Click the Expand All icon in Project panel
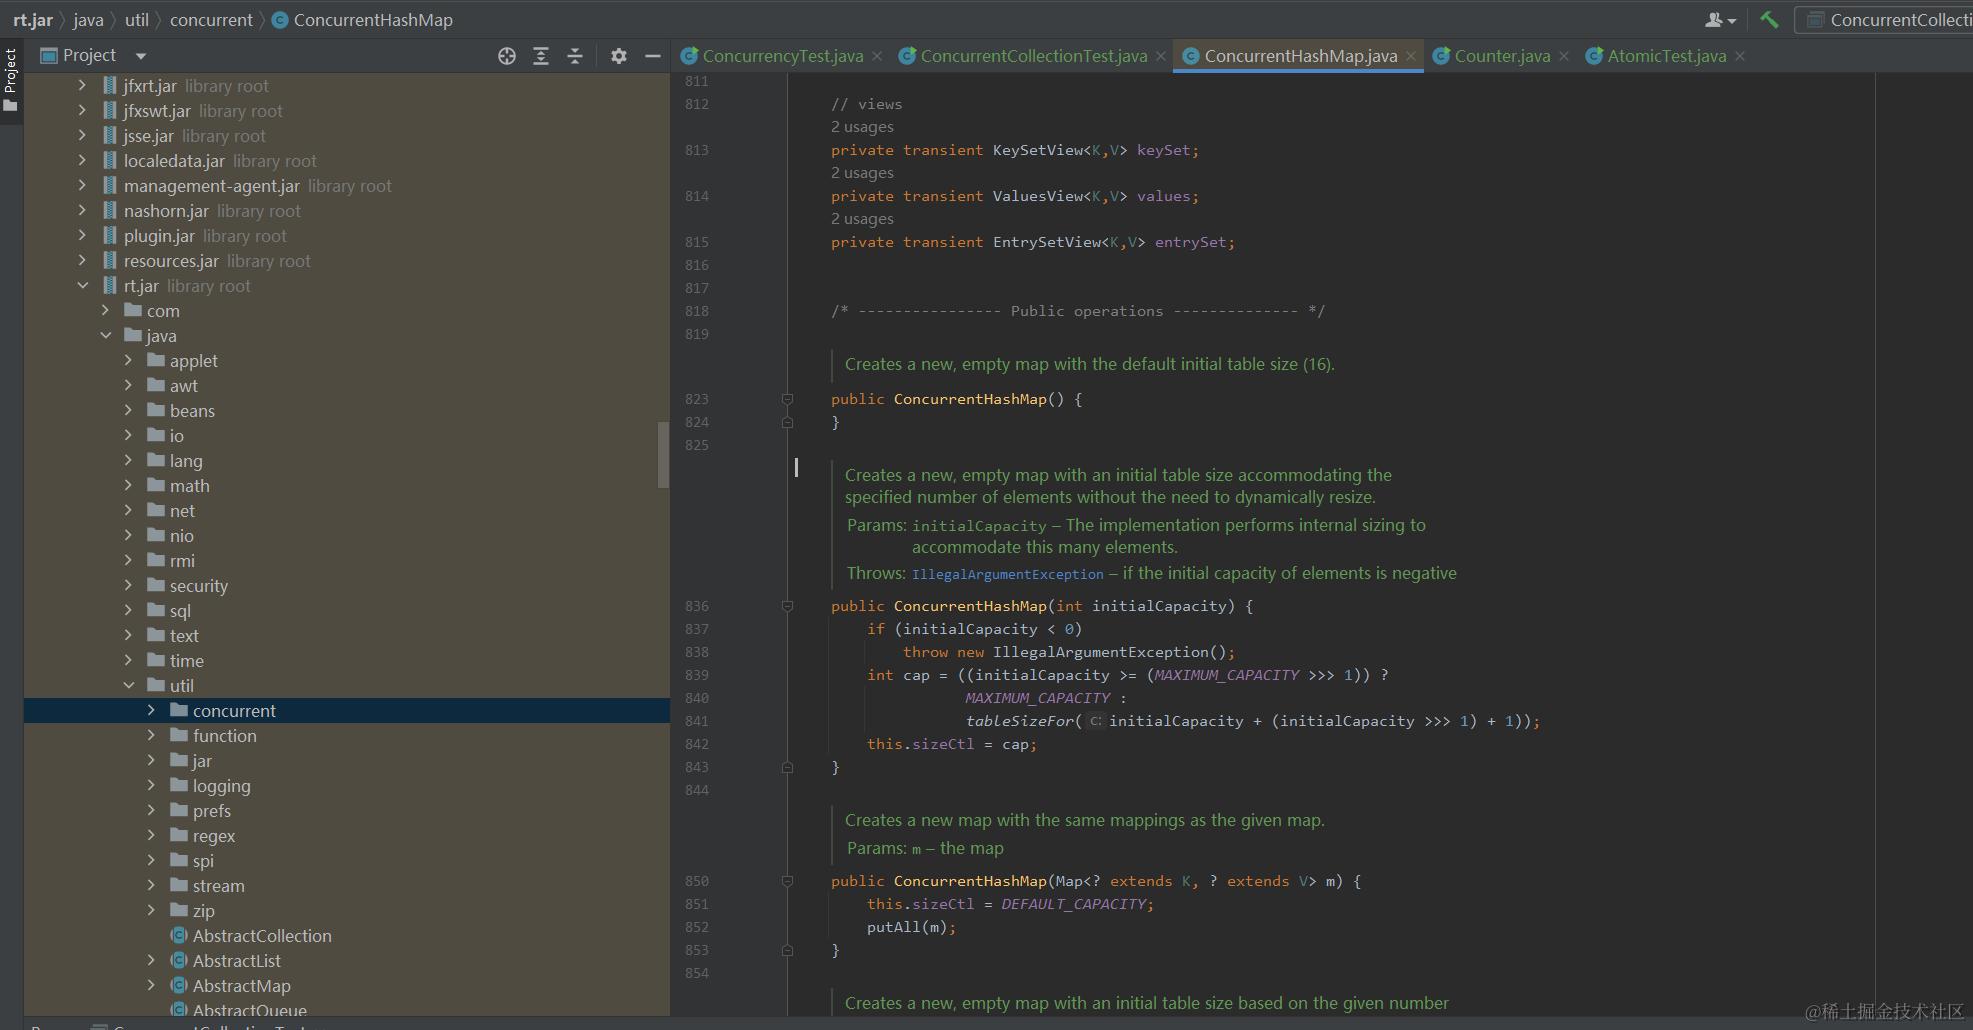1973x1030 pixels. click(541, 56)
